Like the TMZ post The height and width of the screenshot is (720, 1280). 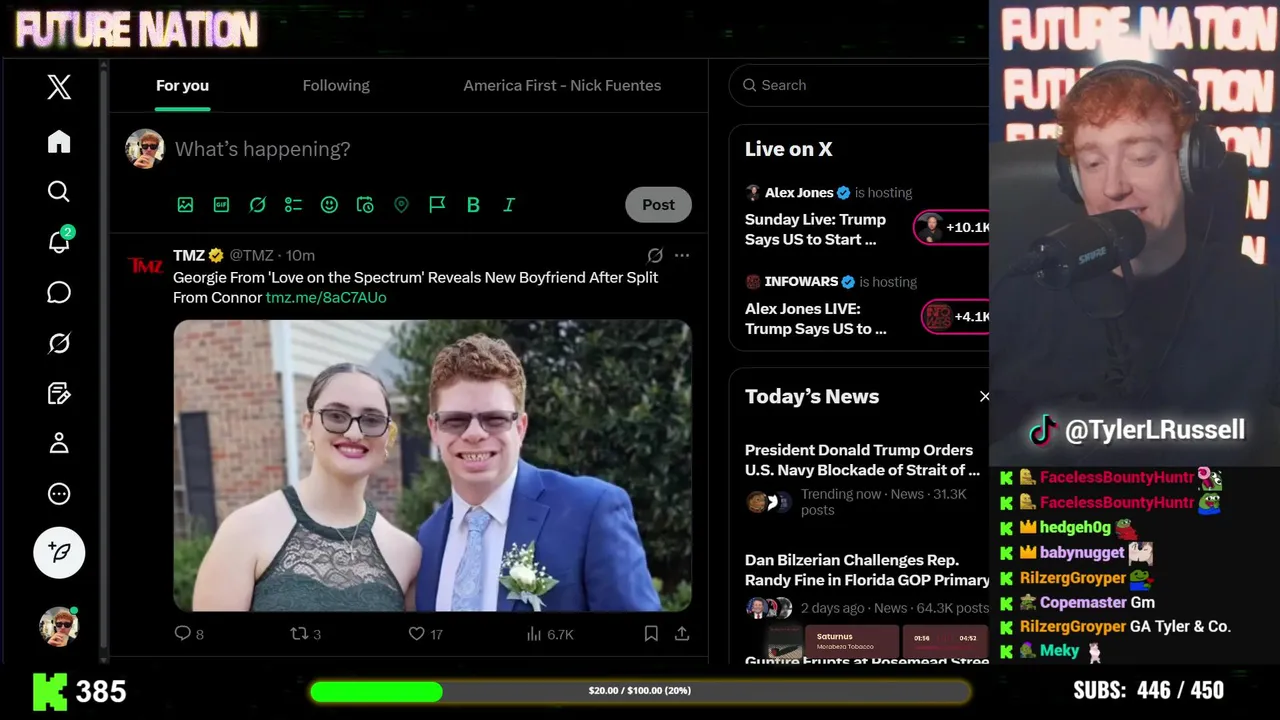click(426, 634)
